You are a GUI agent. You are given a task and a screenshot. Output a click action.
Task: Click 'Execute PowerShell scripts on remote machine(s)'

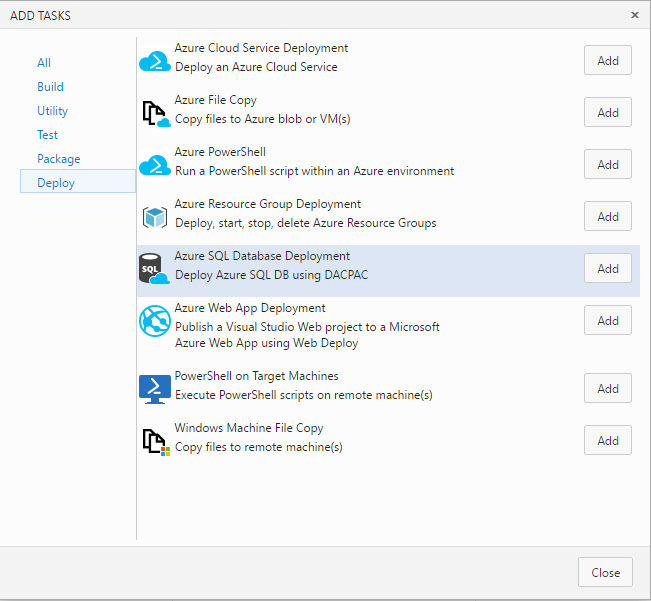[303, 395]
